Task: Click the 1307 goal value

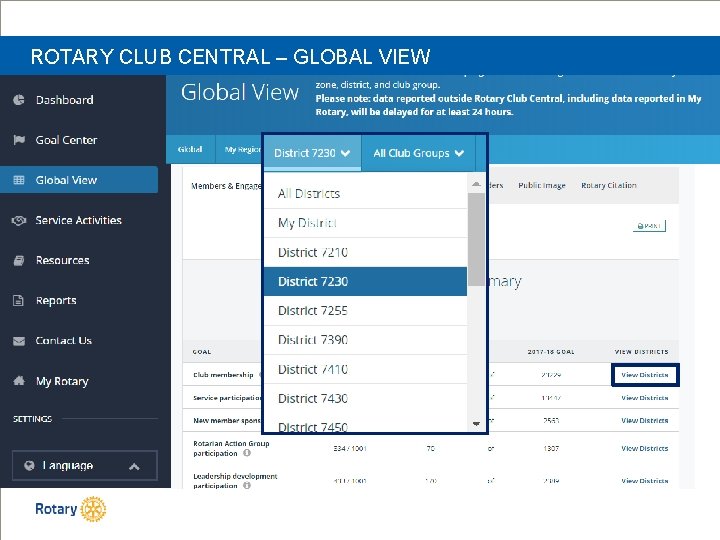Action: 551,448
